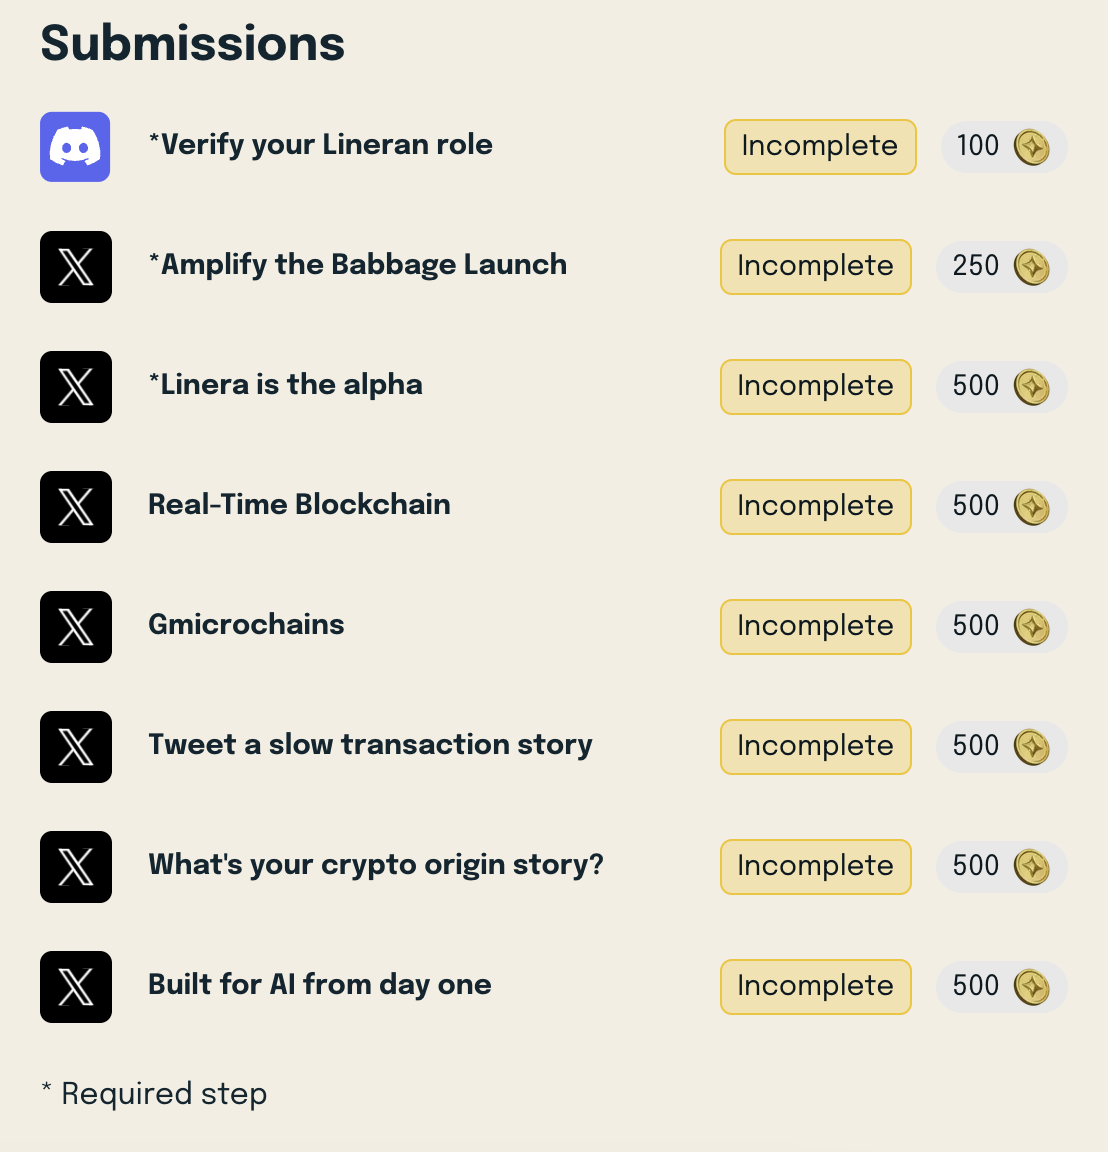Open What's your crypto origin story? task

tap(375, 865)
